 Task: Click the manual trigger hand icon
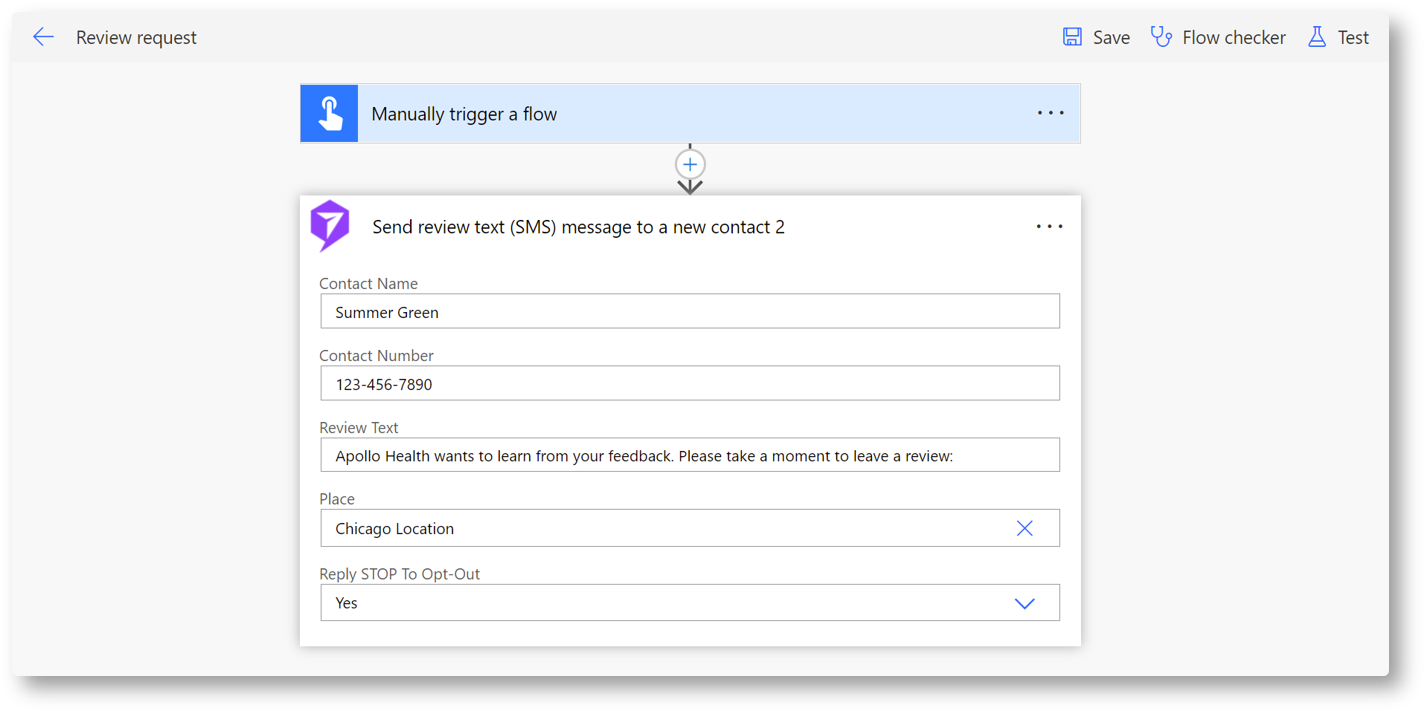(x=329, y=114)
